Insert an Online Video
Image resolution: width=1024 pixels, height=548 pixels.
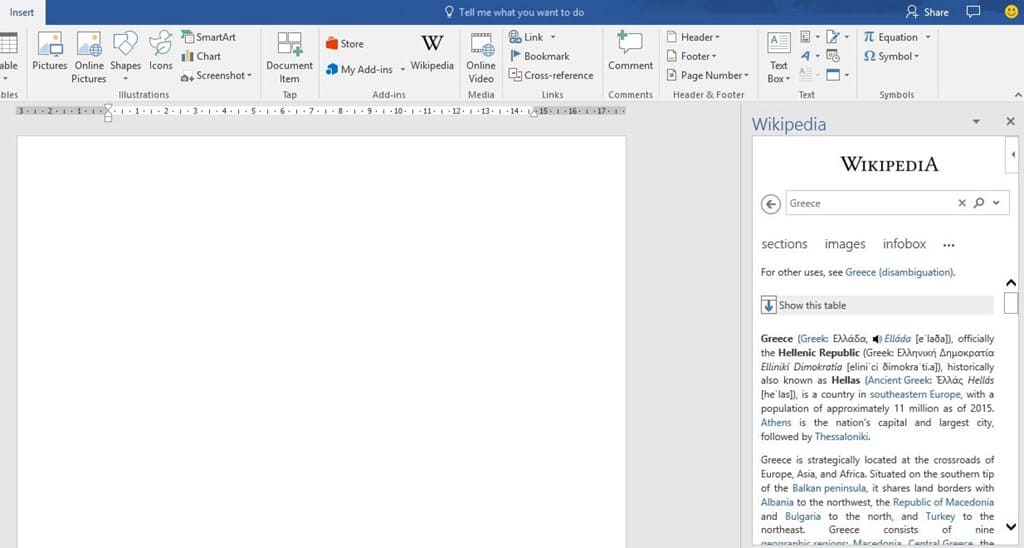(481, 57)
